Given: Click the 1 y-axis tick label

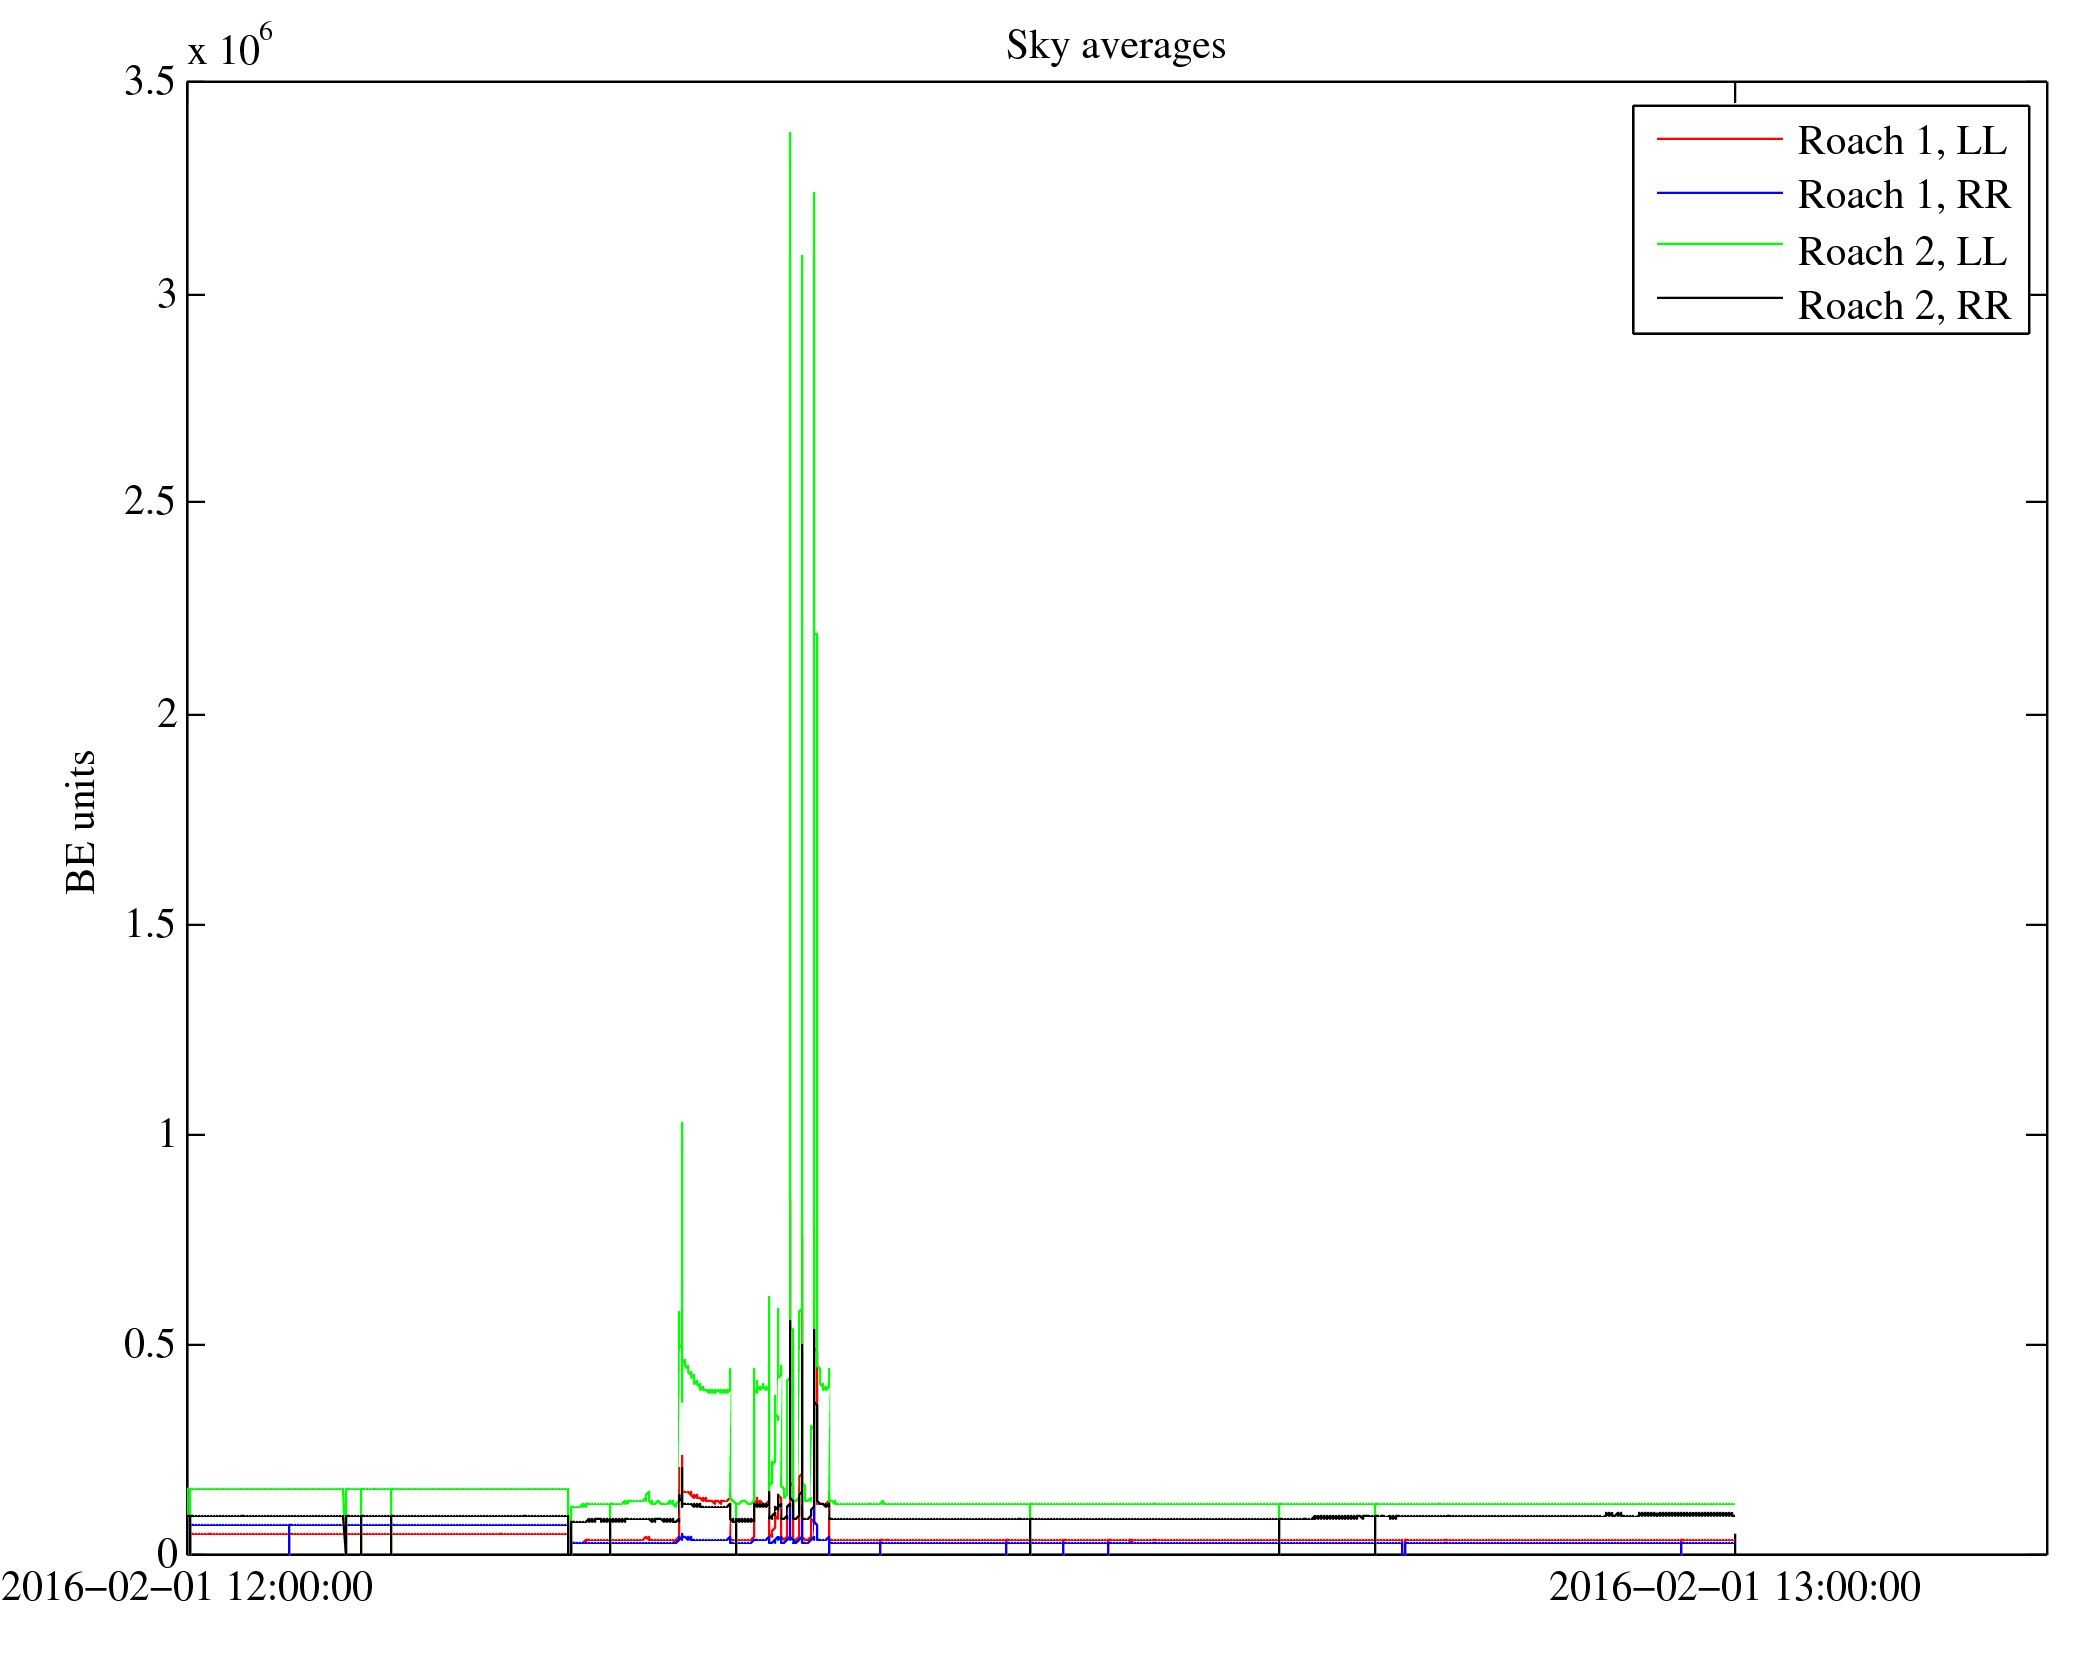Looking at the screenshot, I should pyautogui.click(x=167, y=1135).
